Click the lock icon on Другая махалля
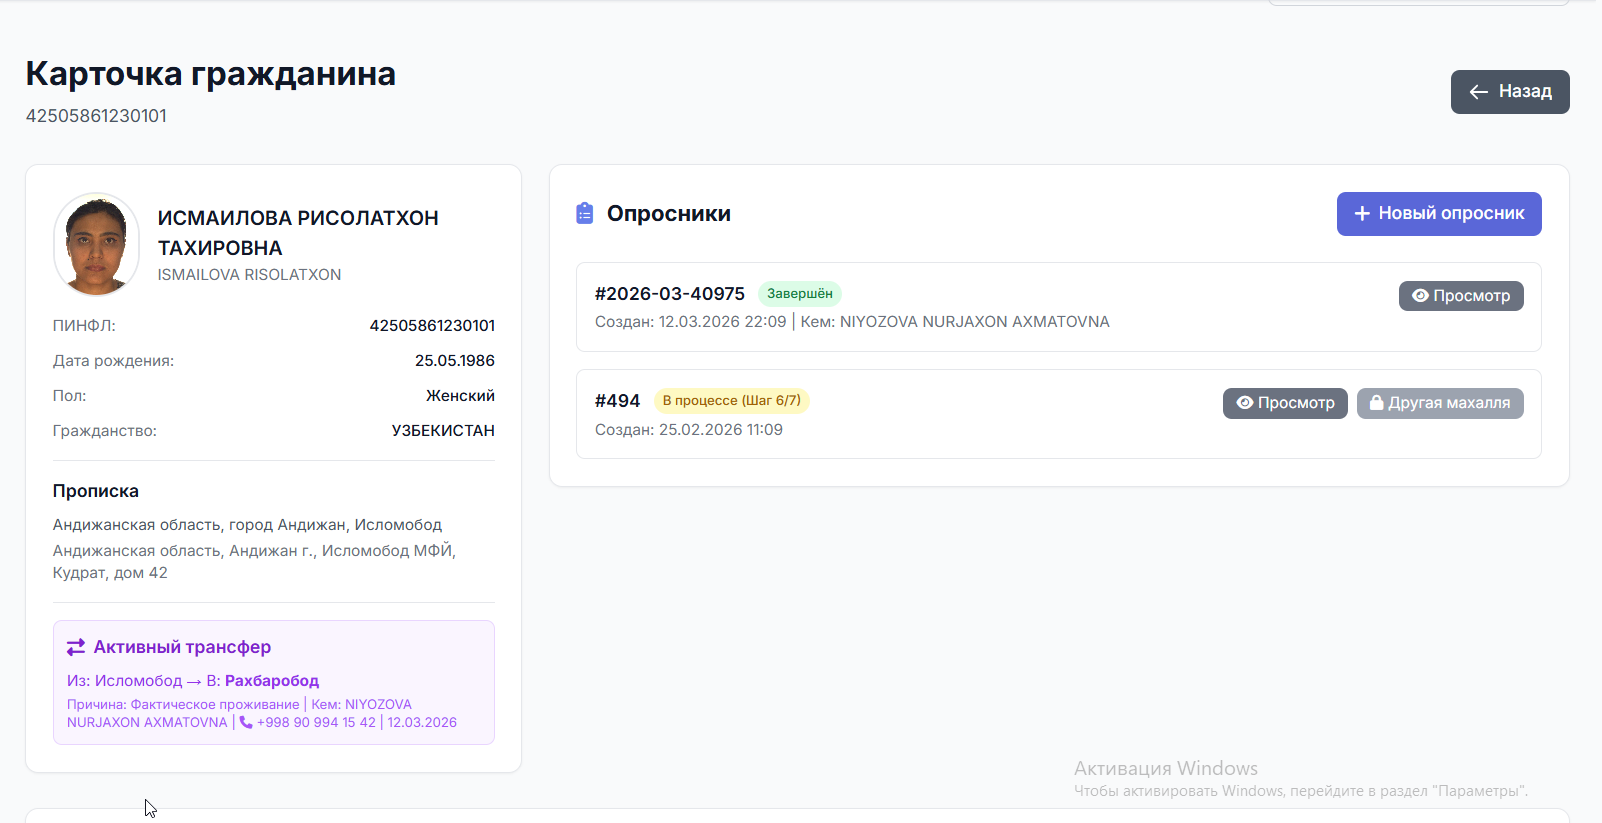1602x823 pixels. coord(1376,403)
